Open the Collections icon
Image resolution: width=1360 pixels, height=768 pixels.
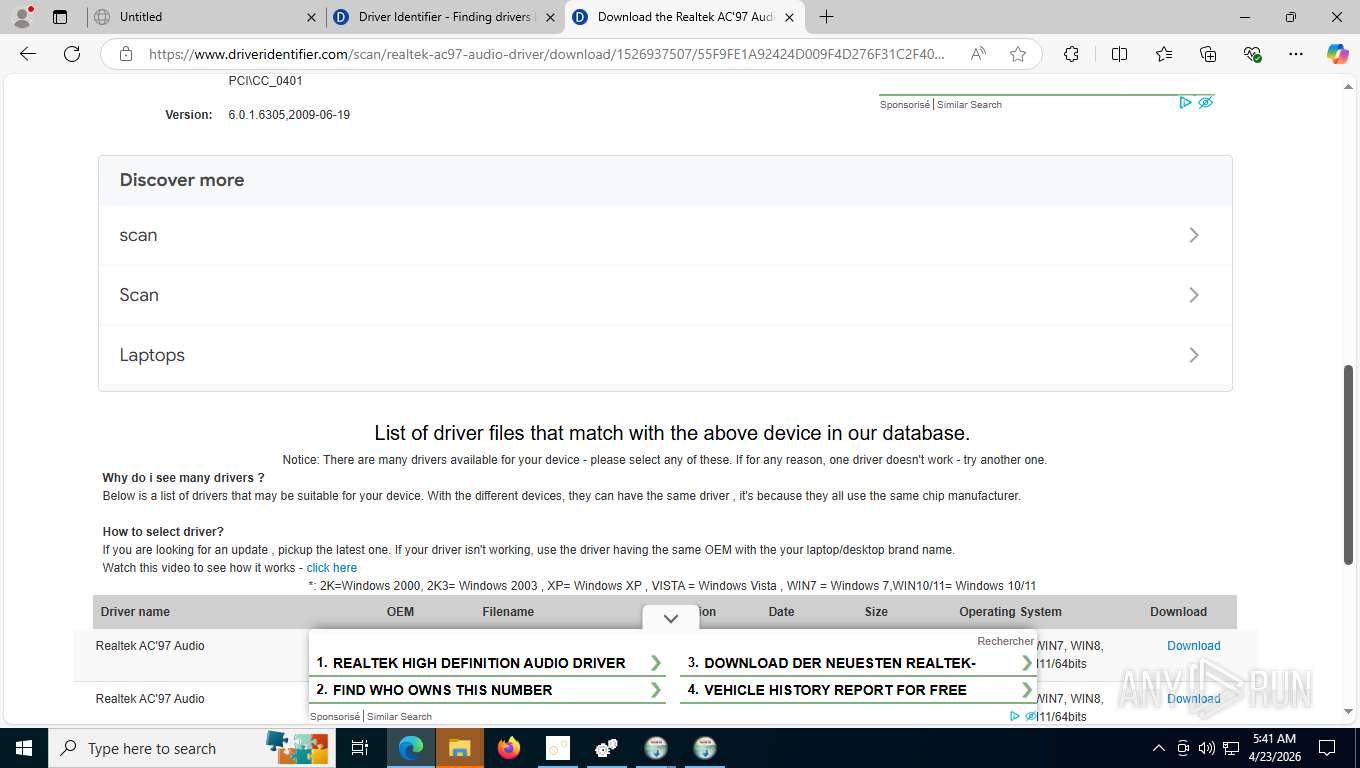1208,54
